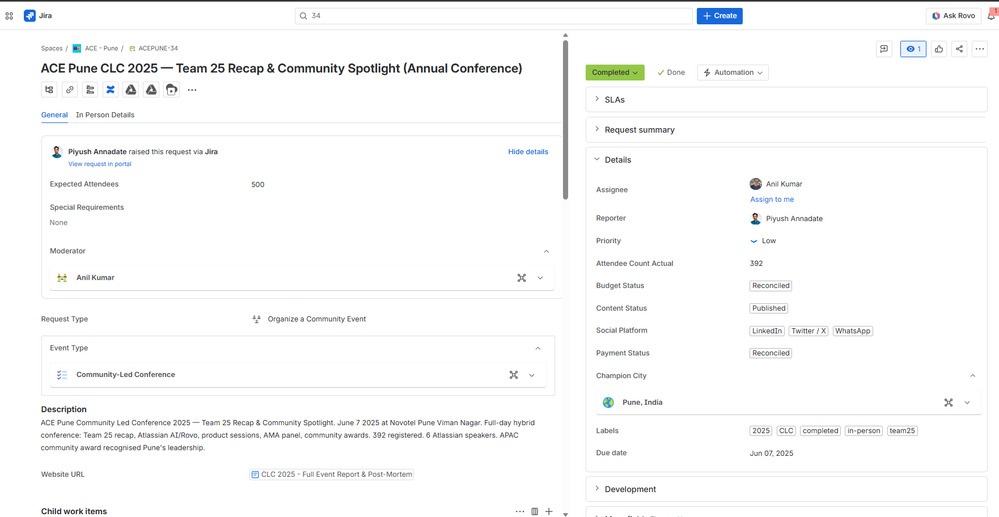Screen dimensions: 999x517
Task: Click the give feedback icon
Action: coord(884,49)
